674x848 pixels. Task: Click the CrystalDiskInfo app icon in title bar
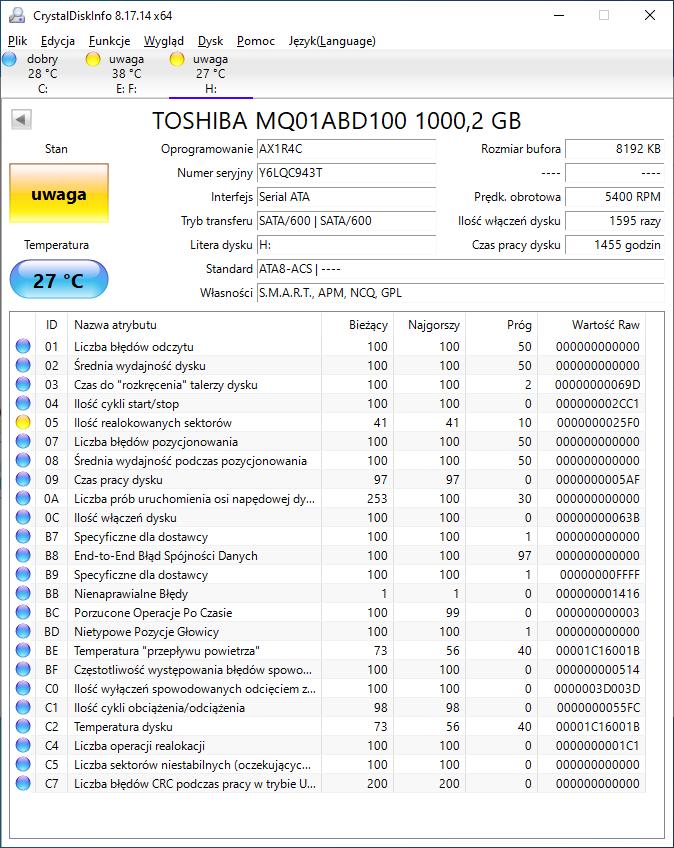click(x=17, y=15)
